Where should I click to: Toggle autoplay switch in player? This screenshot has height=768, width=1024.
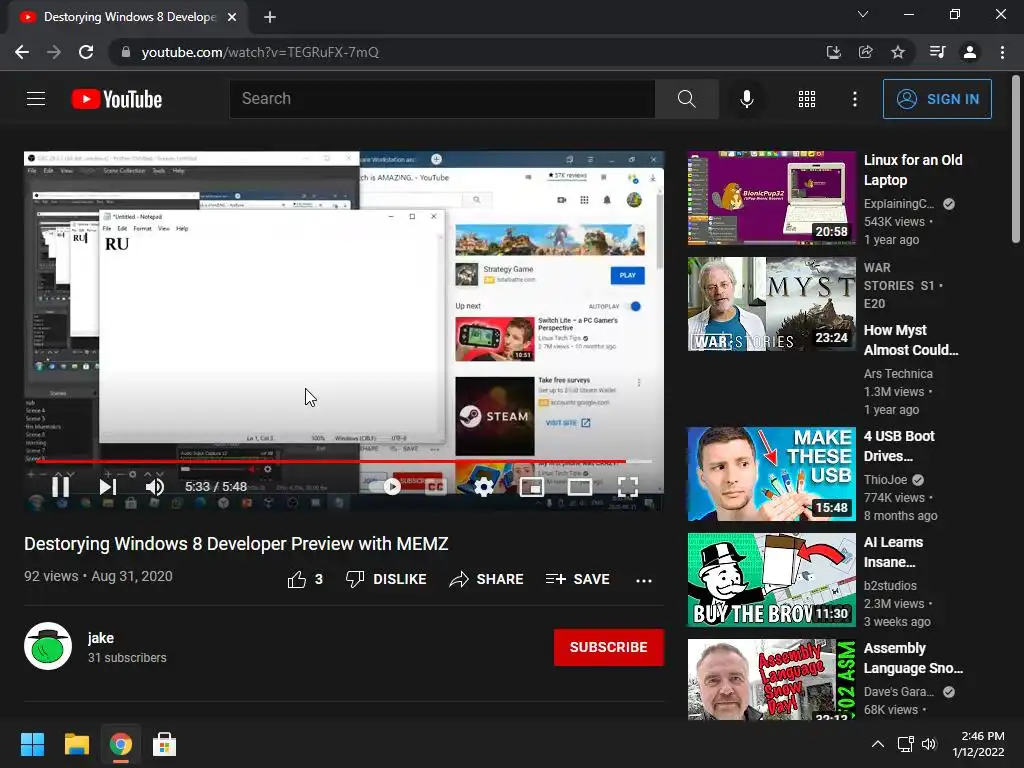(385, 487)
